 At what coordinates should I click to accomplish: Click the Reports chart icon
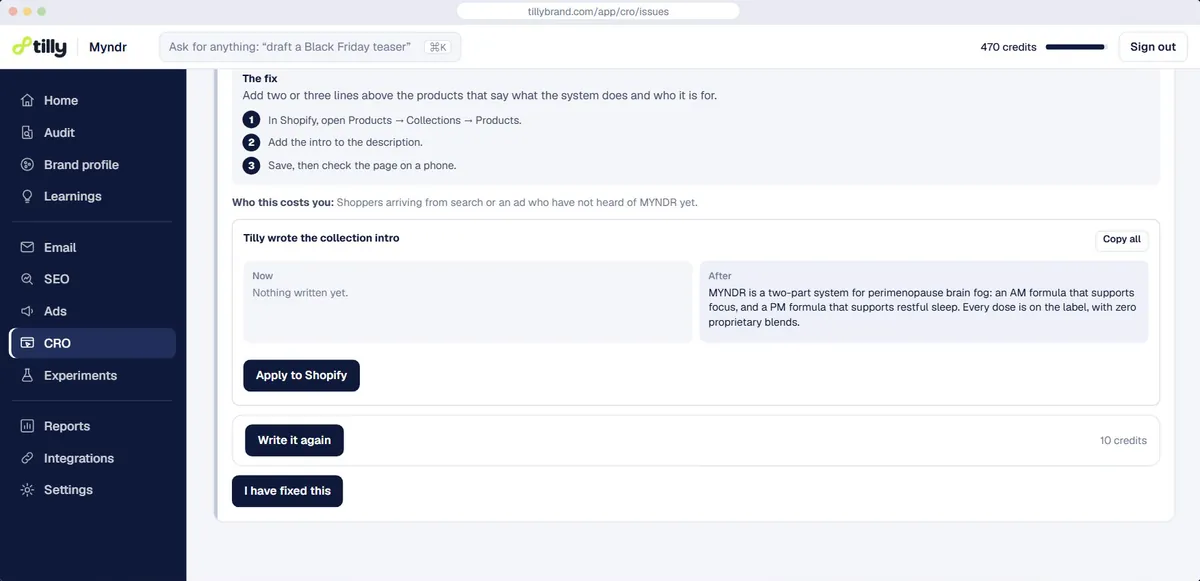[x=27, y=426]
